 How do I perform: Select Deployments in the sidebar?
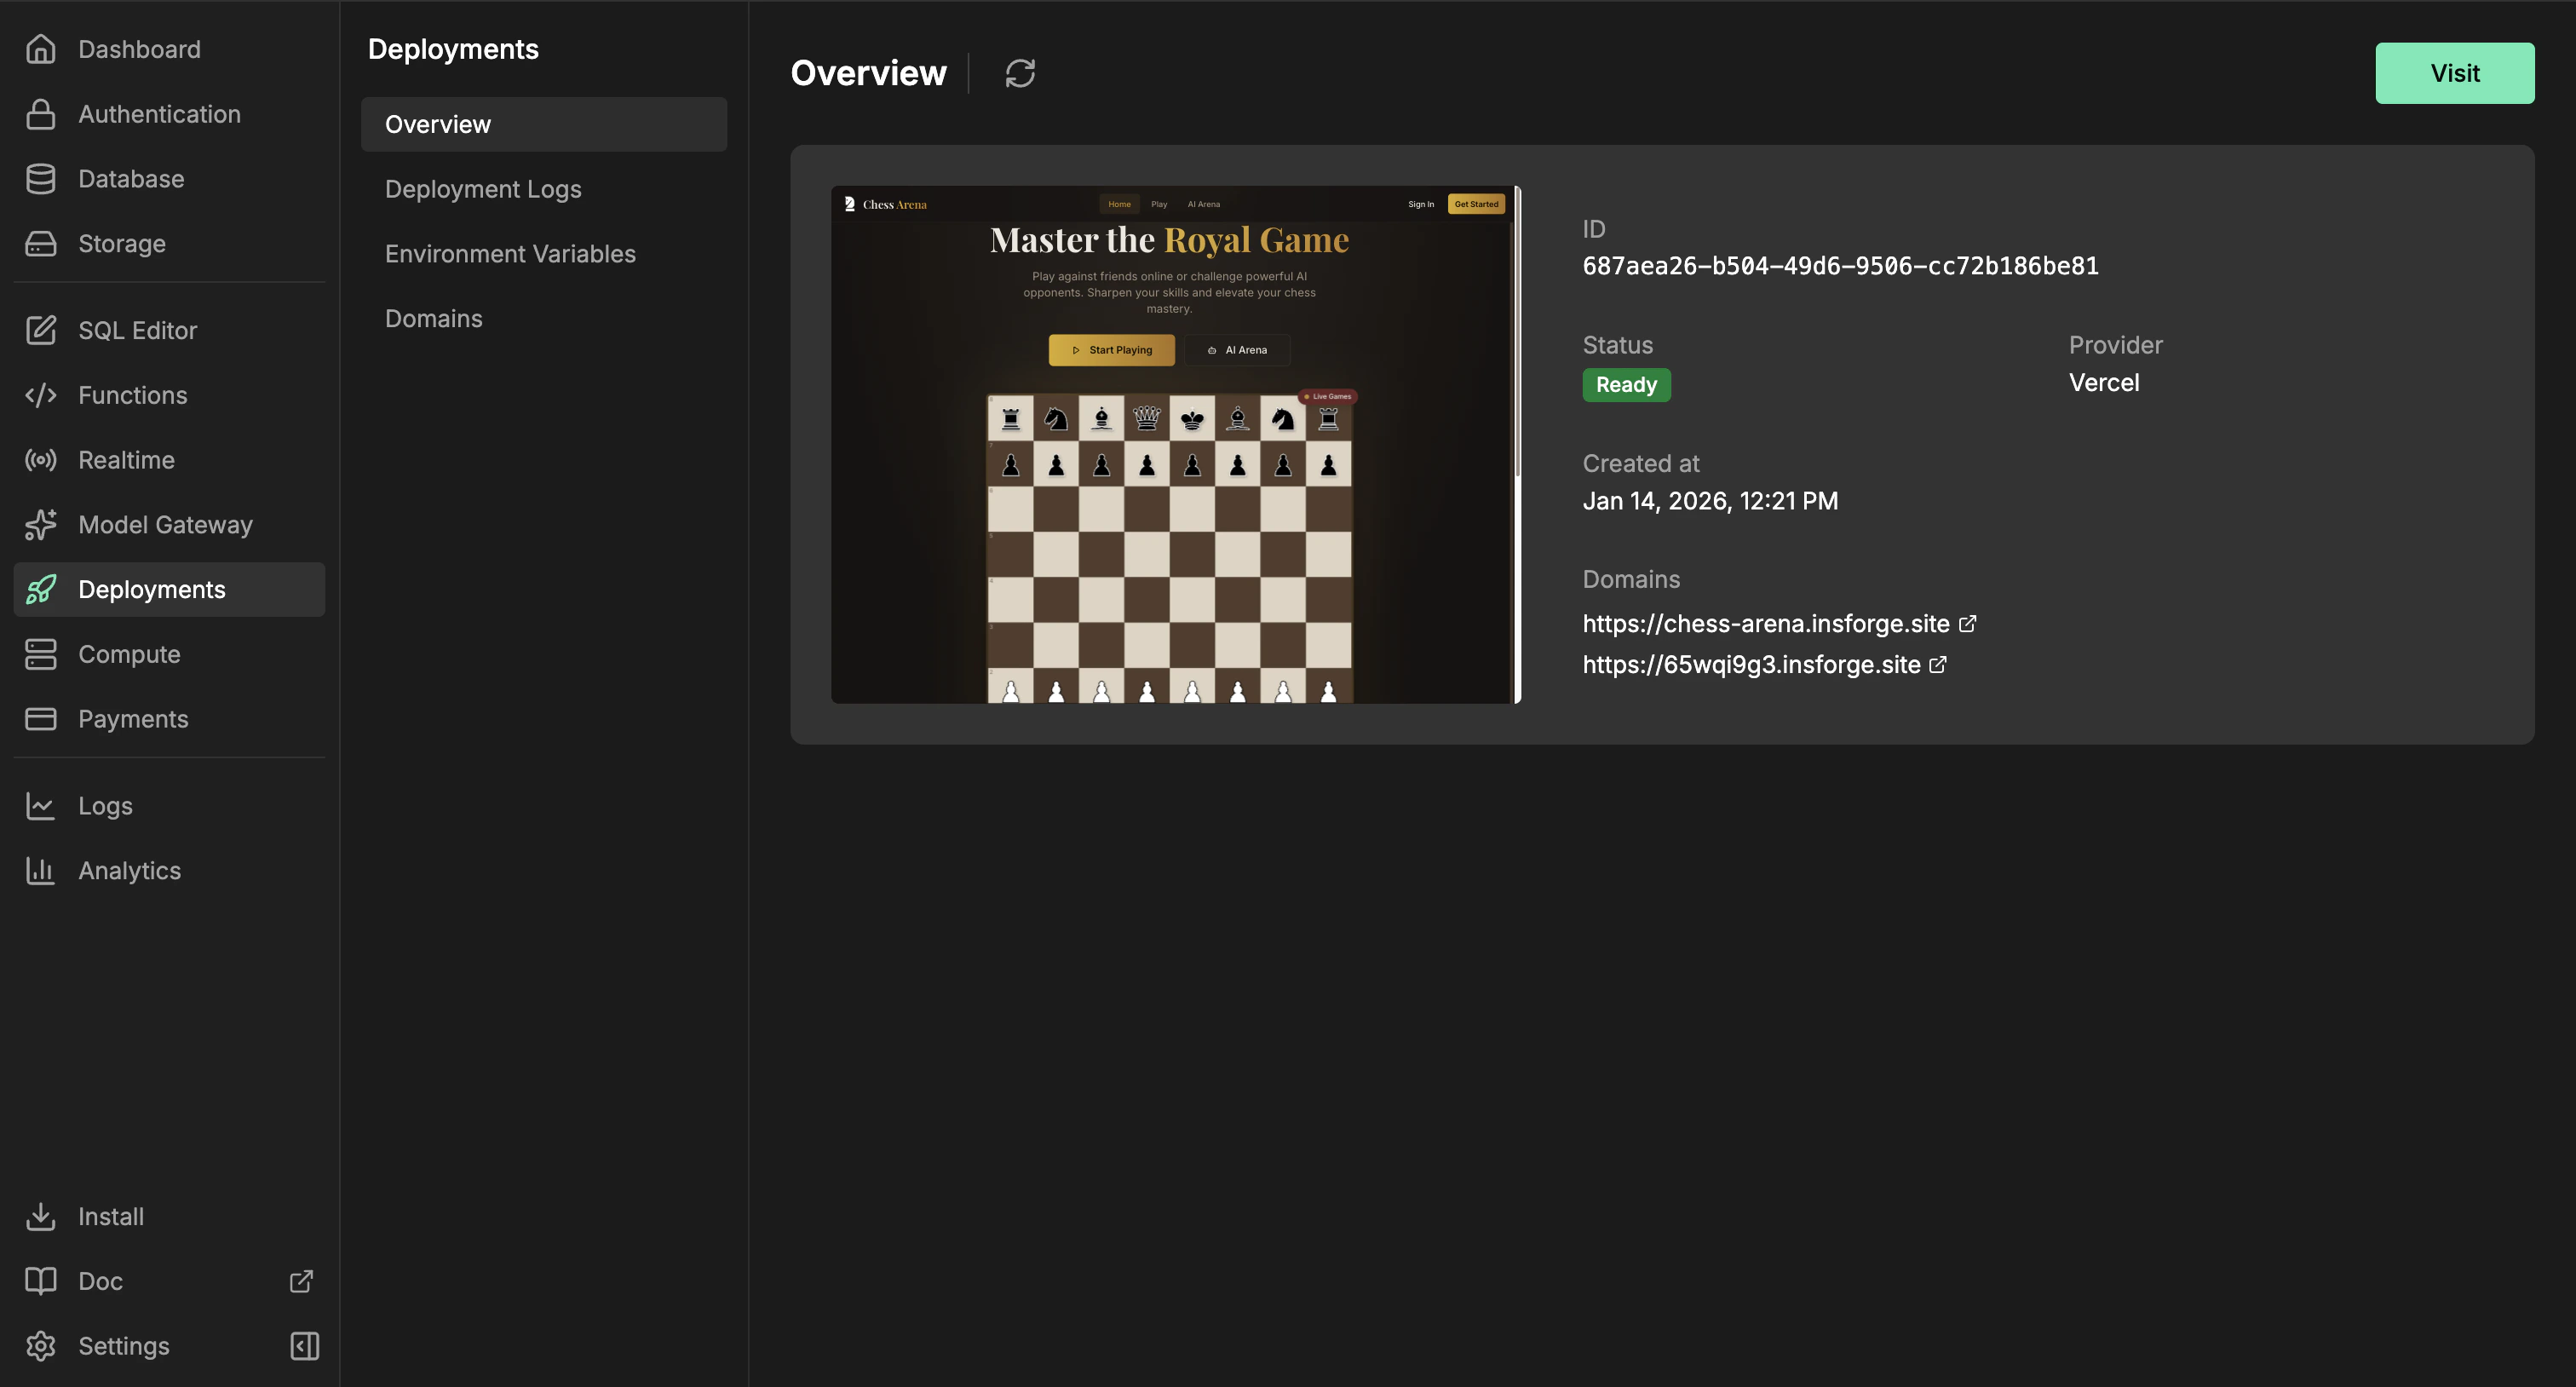click(169, 589)
